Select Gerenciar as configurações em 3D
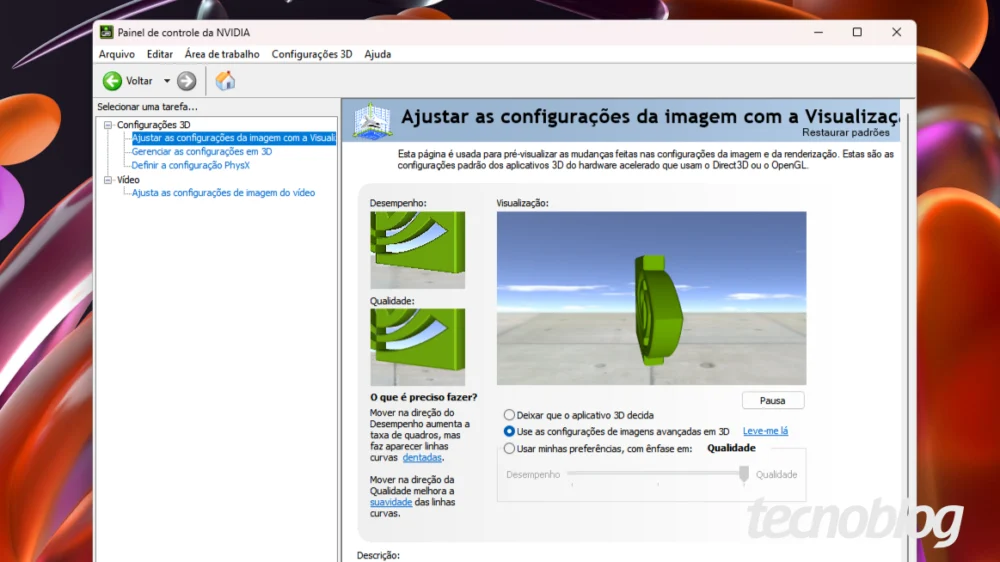Image resolution: width=1000 pixels, height=562 pixels. [202, 152]
